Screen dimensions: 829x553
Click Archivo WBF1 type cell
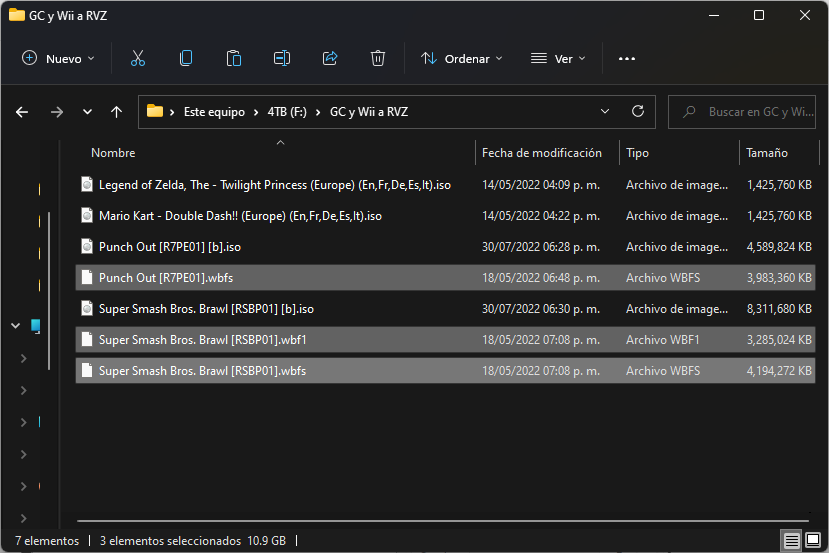click(x=662, y=340)
